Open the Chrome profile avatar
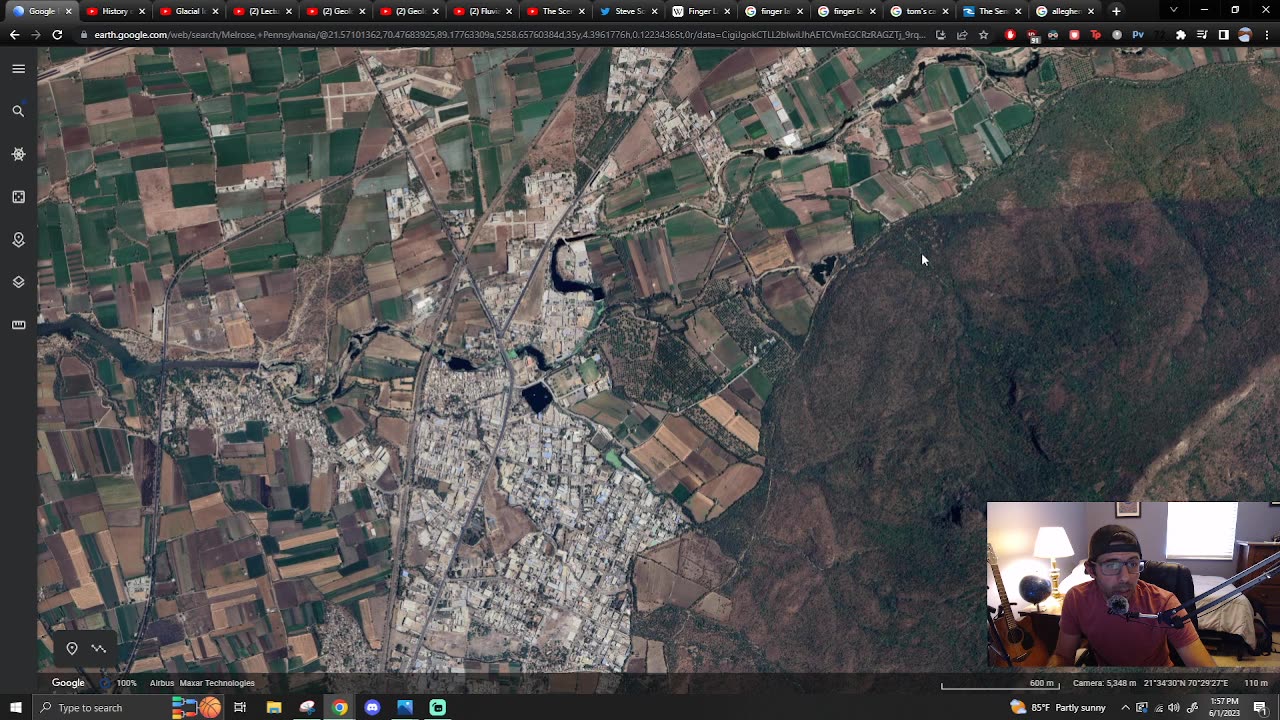 click(1245, 35)
